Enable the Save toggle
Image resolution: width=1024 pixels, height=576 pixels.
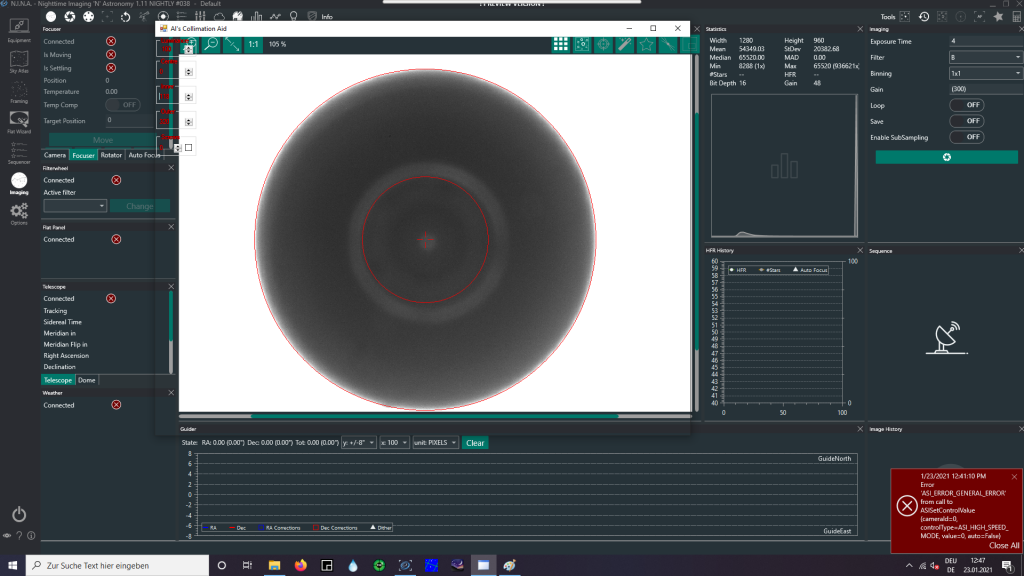(x=968, y=121)
